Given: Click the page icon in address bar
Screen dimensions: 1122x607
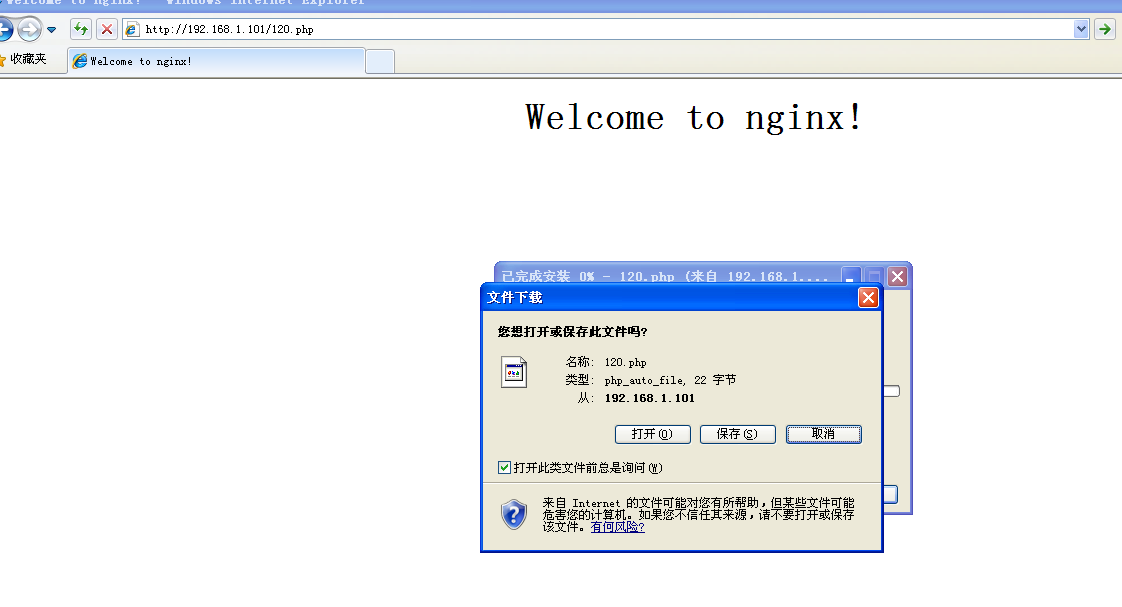Looking at the screenshot, I should (132, 29).
